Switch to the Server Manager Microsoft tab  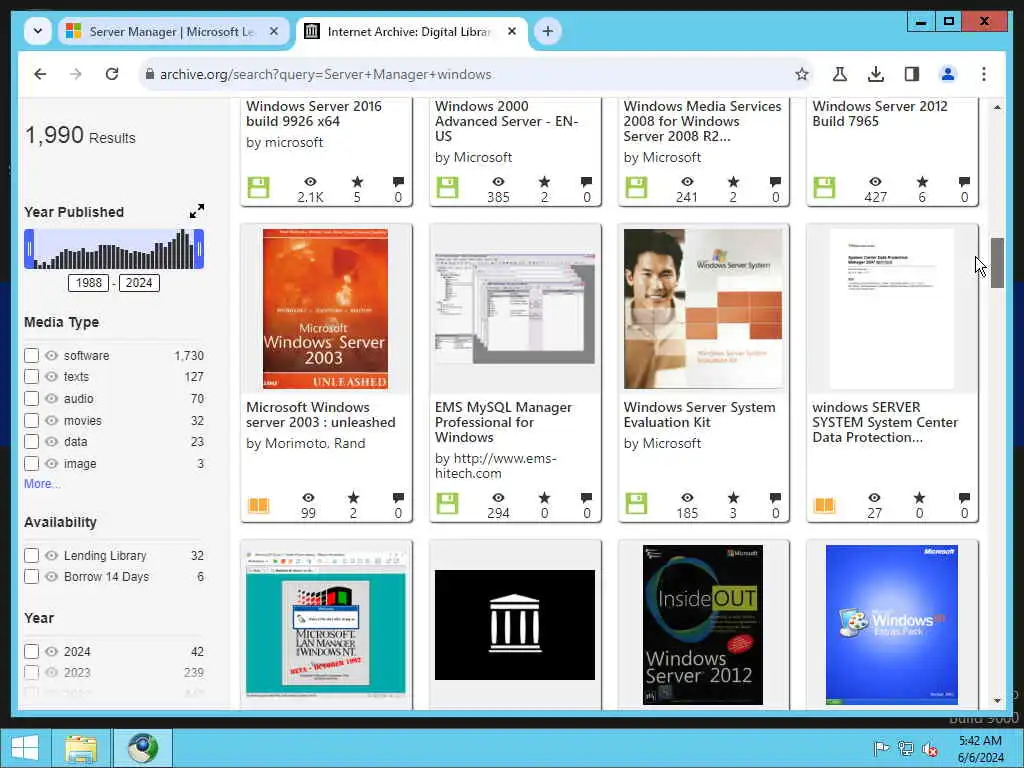pos(174,31)
